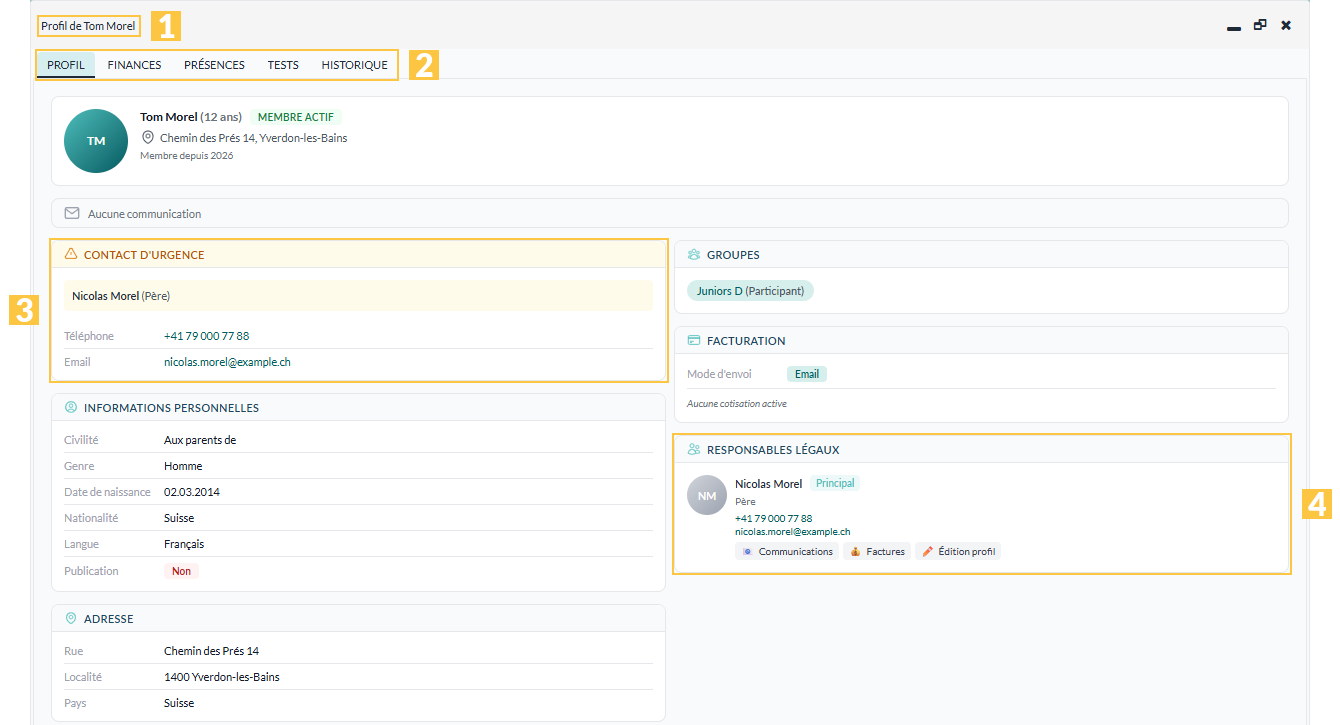Screen dimensions: 1340x725
Task: Call the emergency contact phone number
Action: point(207,336)
